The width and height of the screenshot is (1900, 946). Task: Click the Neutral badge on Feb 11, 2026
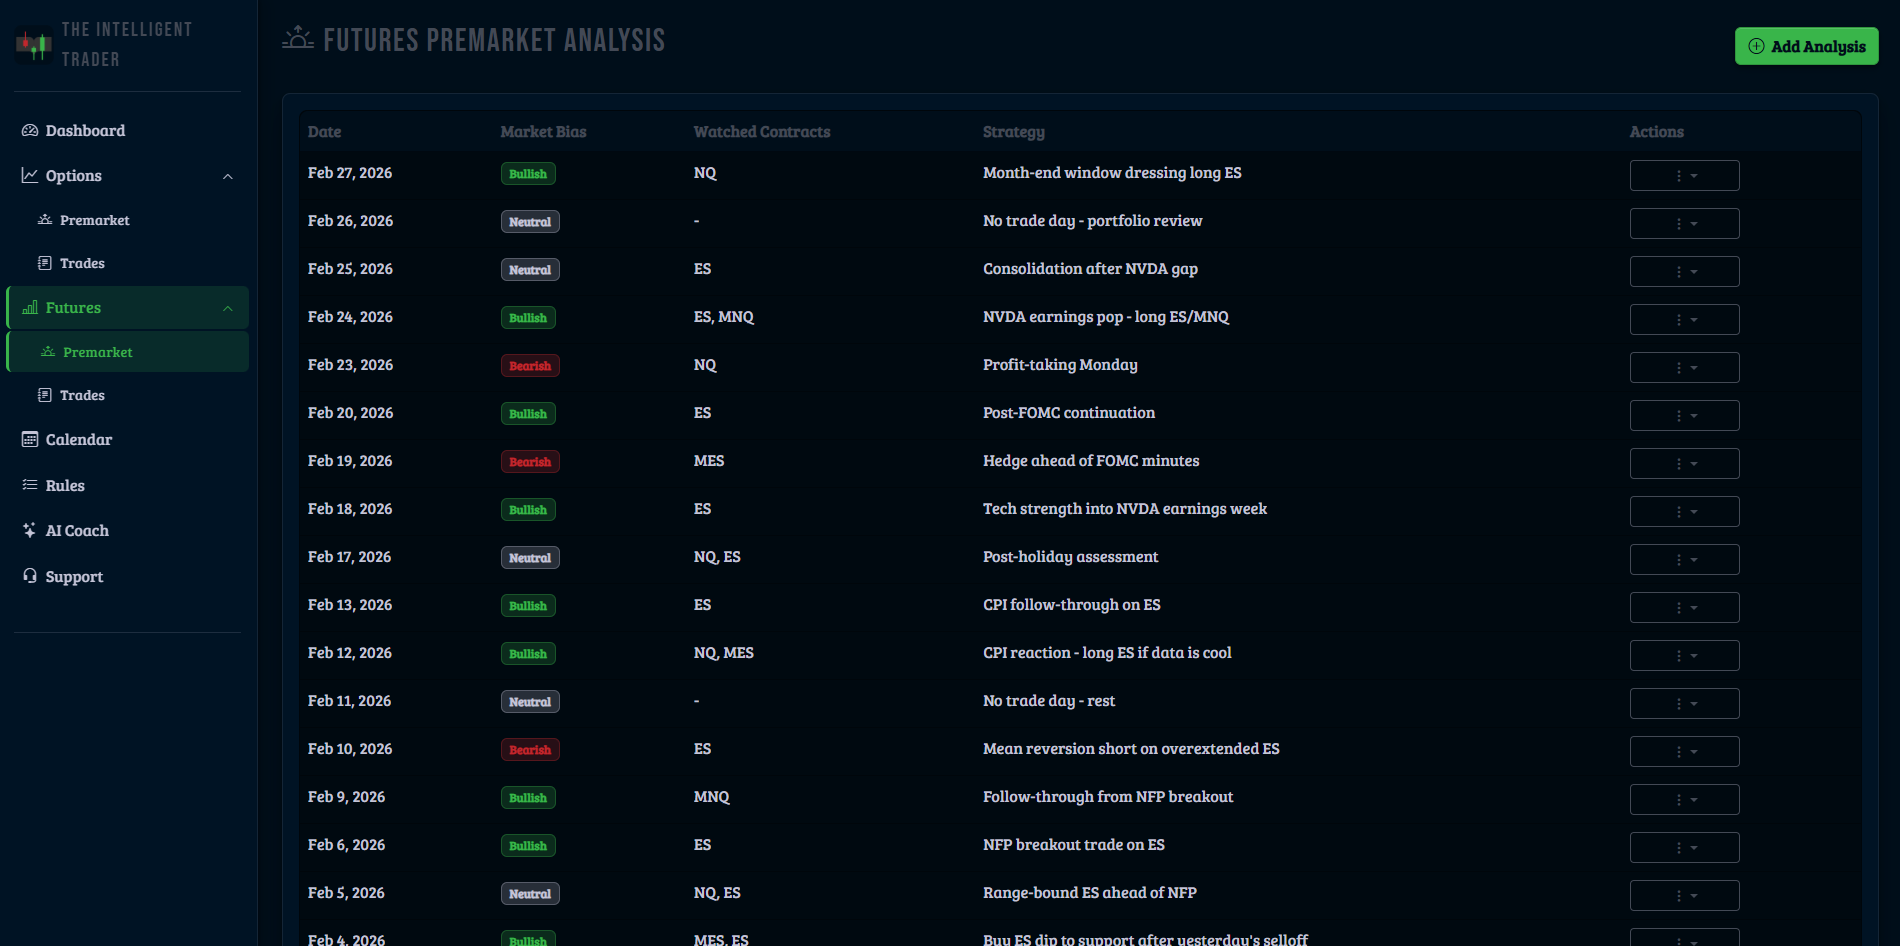tap(530, 701)
